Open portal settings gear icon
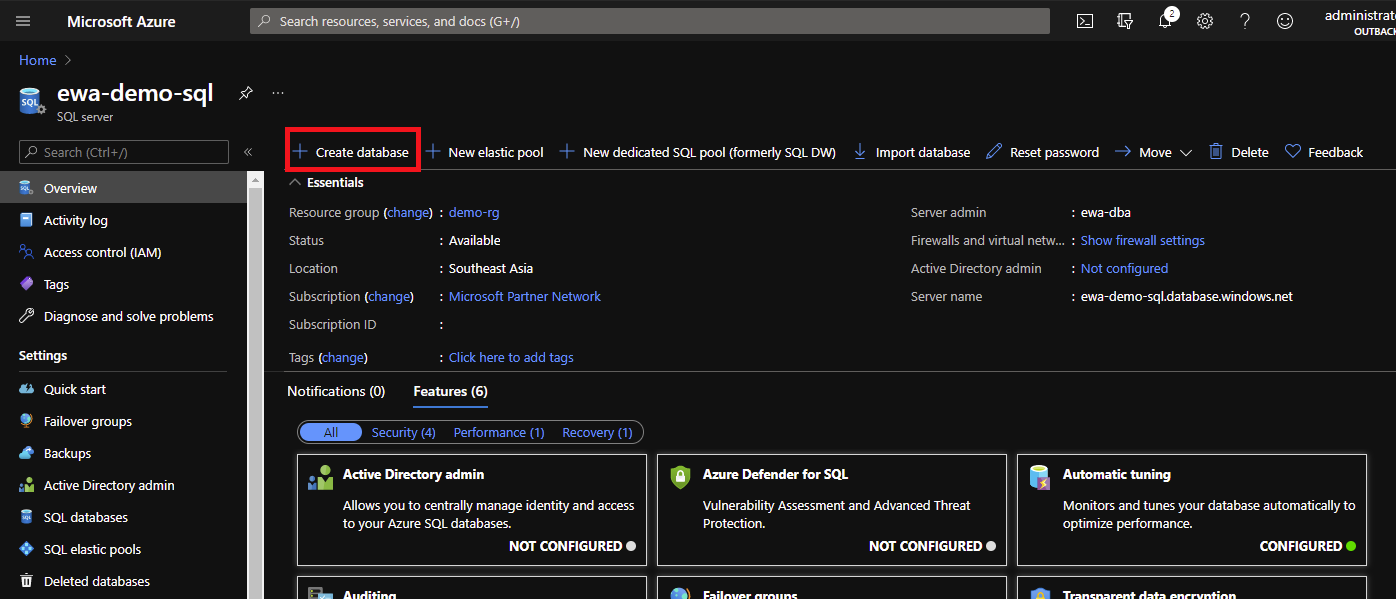This screenshot has width=1396, height=599. [x=1205, y=21]
